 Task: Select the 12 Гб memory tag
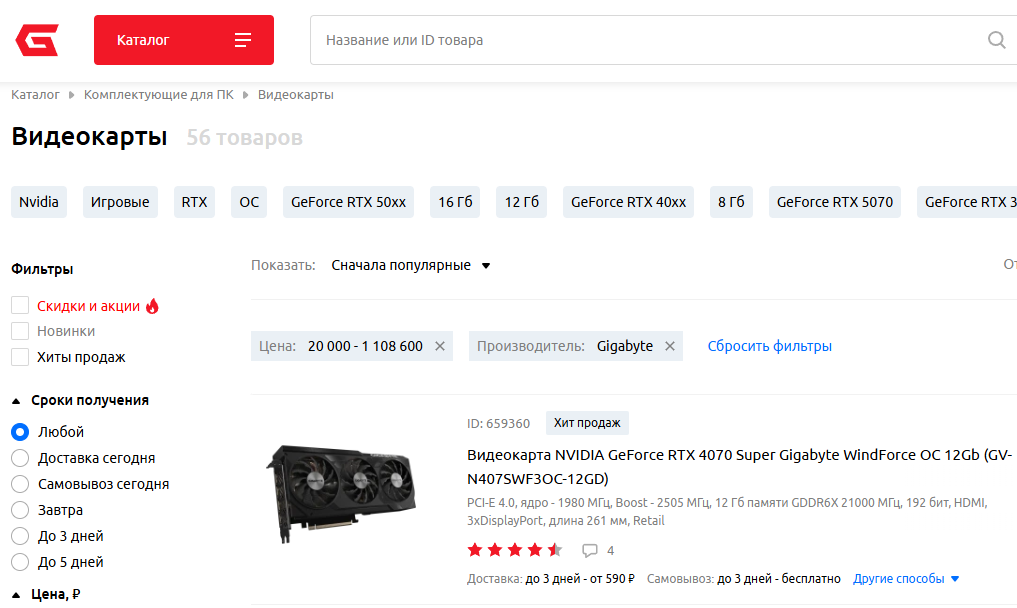point(522,202)
